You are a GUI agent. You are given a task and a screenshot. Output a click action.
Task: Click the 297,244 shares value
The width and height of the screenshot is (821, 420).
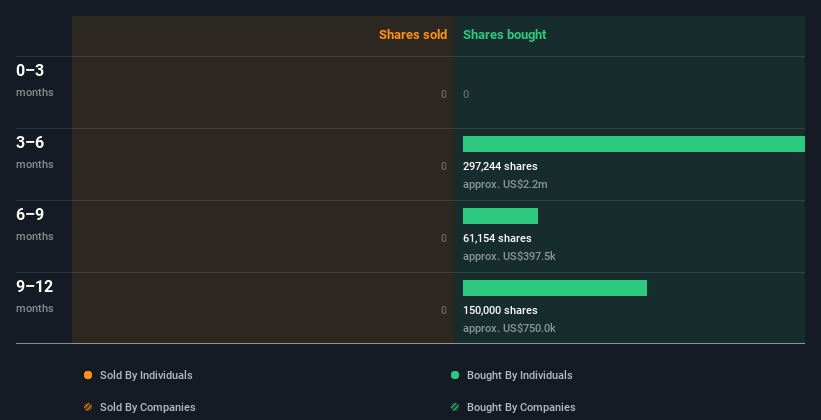pos(500,166)
